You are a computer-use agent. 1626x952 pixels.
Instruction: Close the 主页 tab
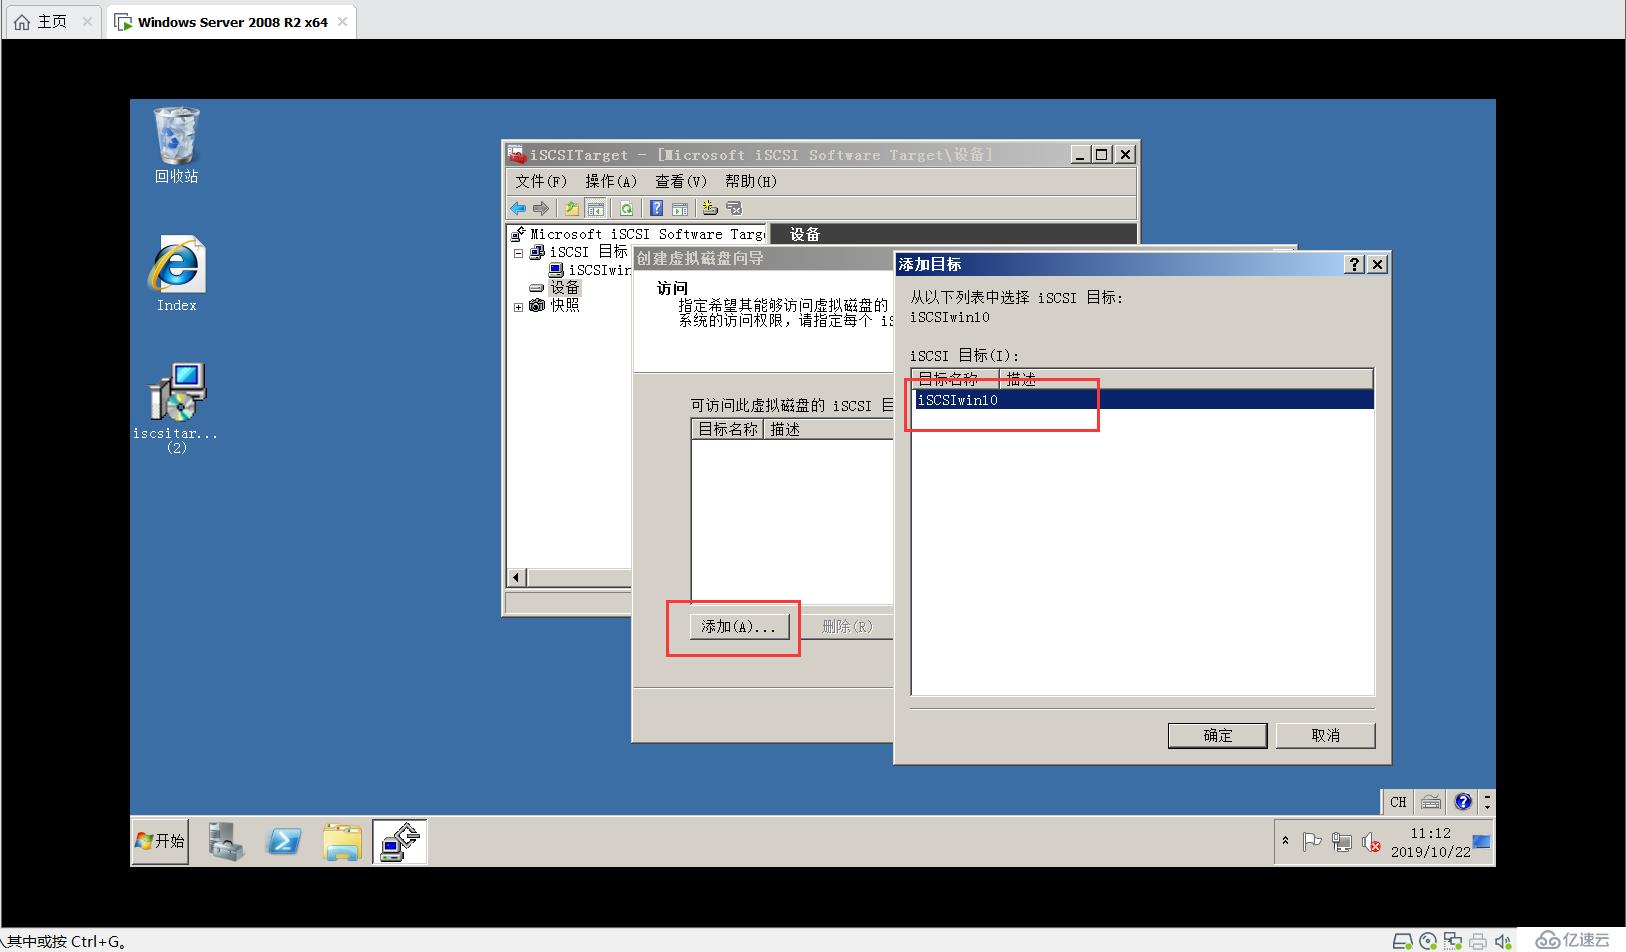(x=88, y=22)
